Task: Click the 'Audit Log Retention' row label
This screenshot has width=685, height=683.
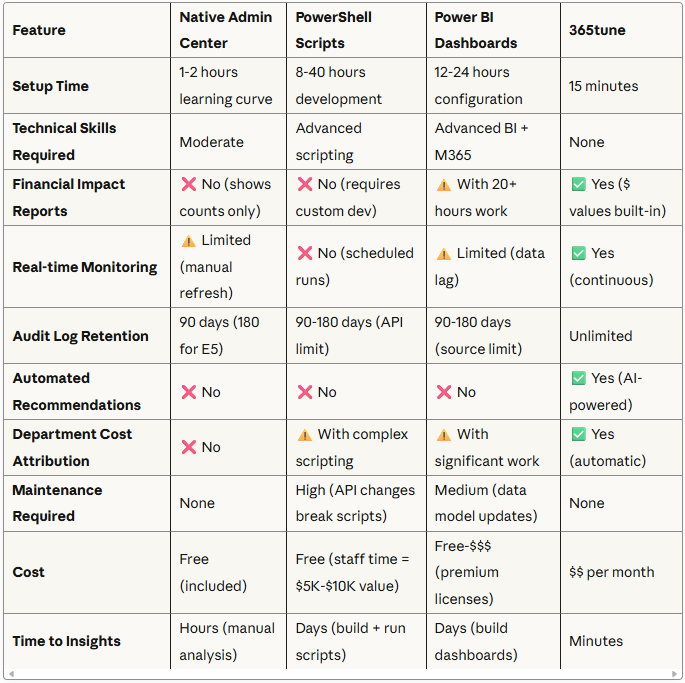Action: click(x=81, y=336)
